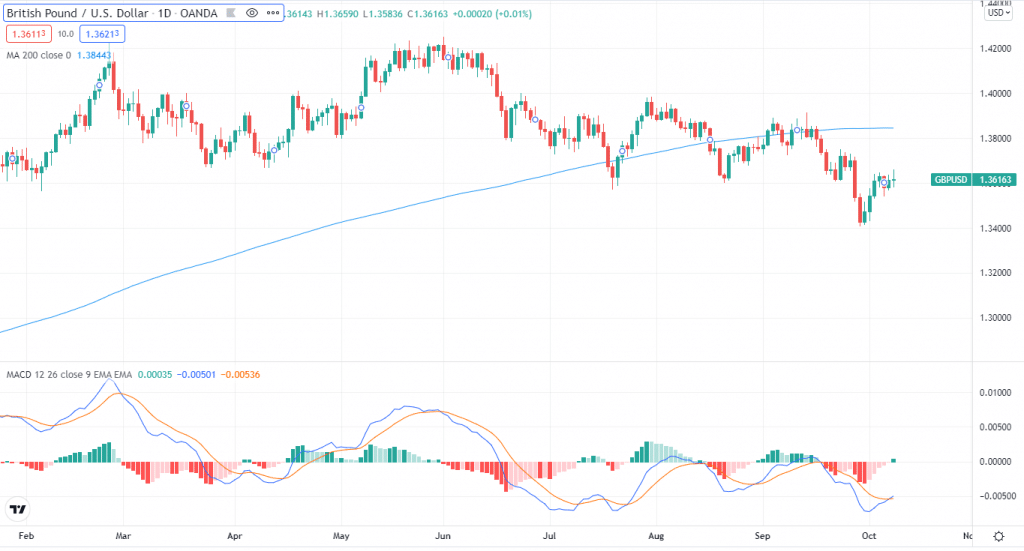Click the Jun label on time axis
This screenshot has width=1024, height=551.
[x=443, y=536]
